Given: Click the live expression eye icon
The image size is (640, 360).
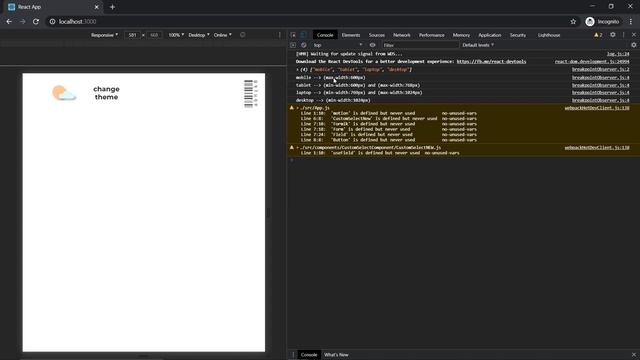Looking at the screenshot, I should click(372, 45).
